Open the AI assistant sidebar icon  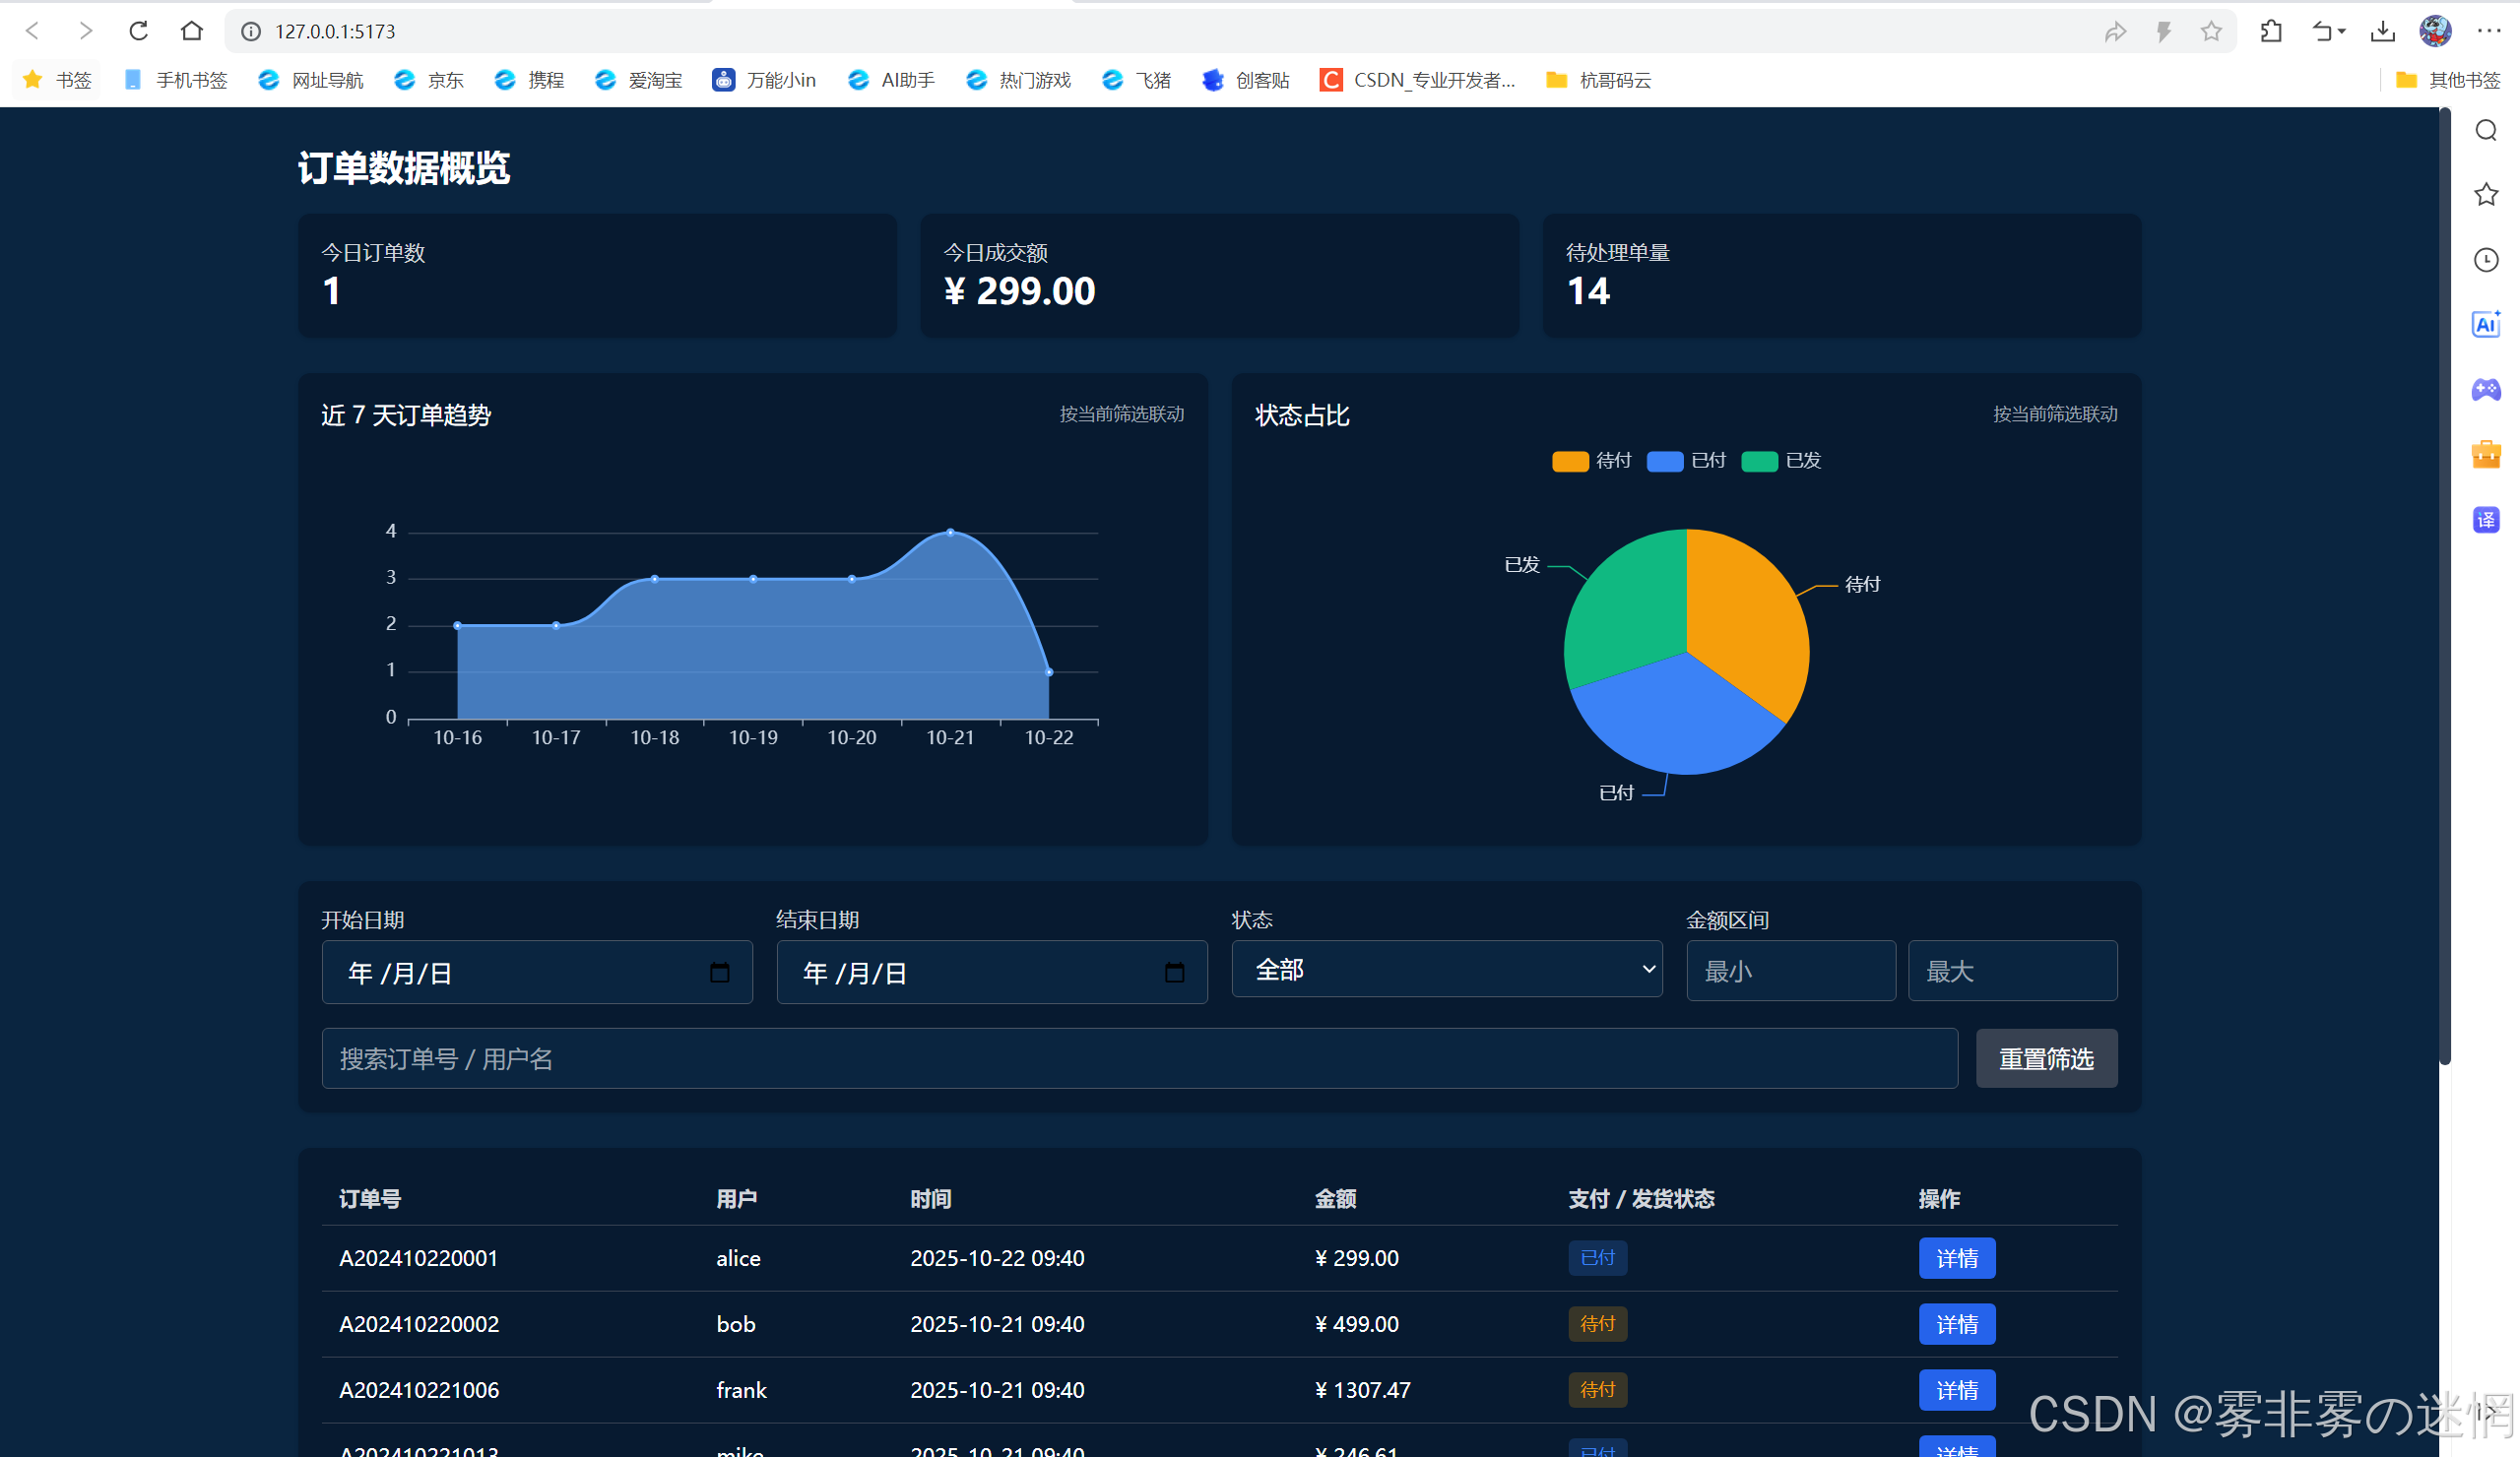[2485, 324]
